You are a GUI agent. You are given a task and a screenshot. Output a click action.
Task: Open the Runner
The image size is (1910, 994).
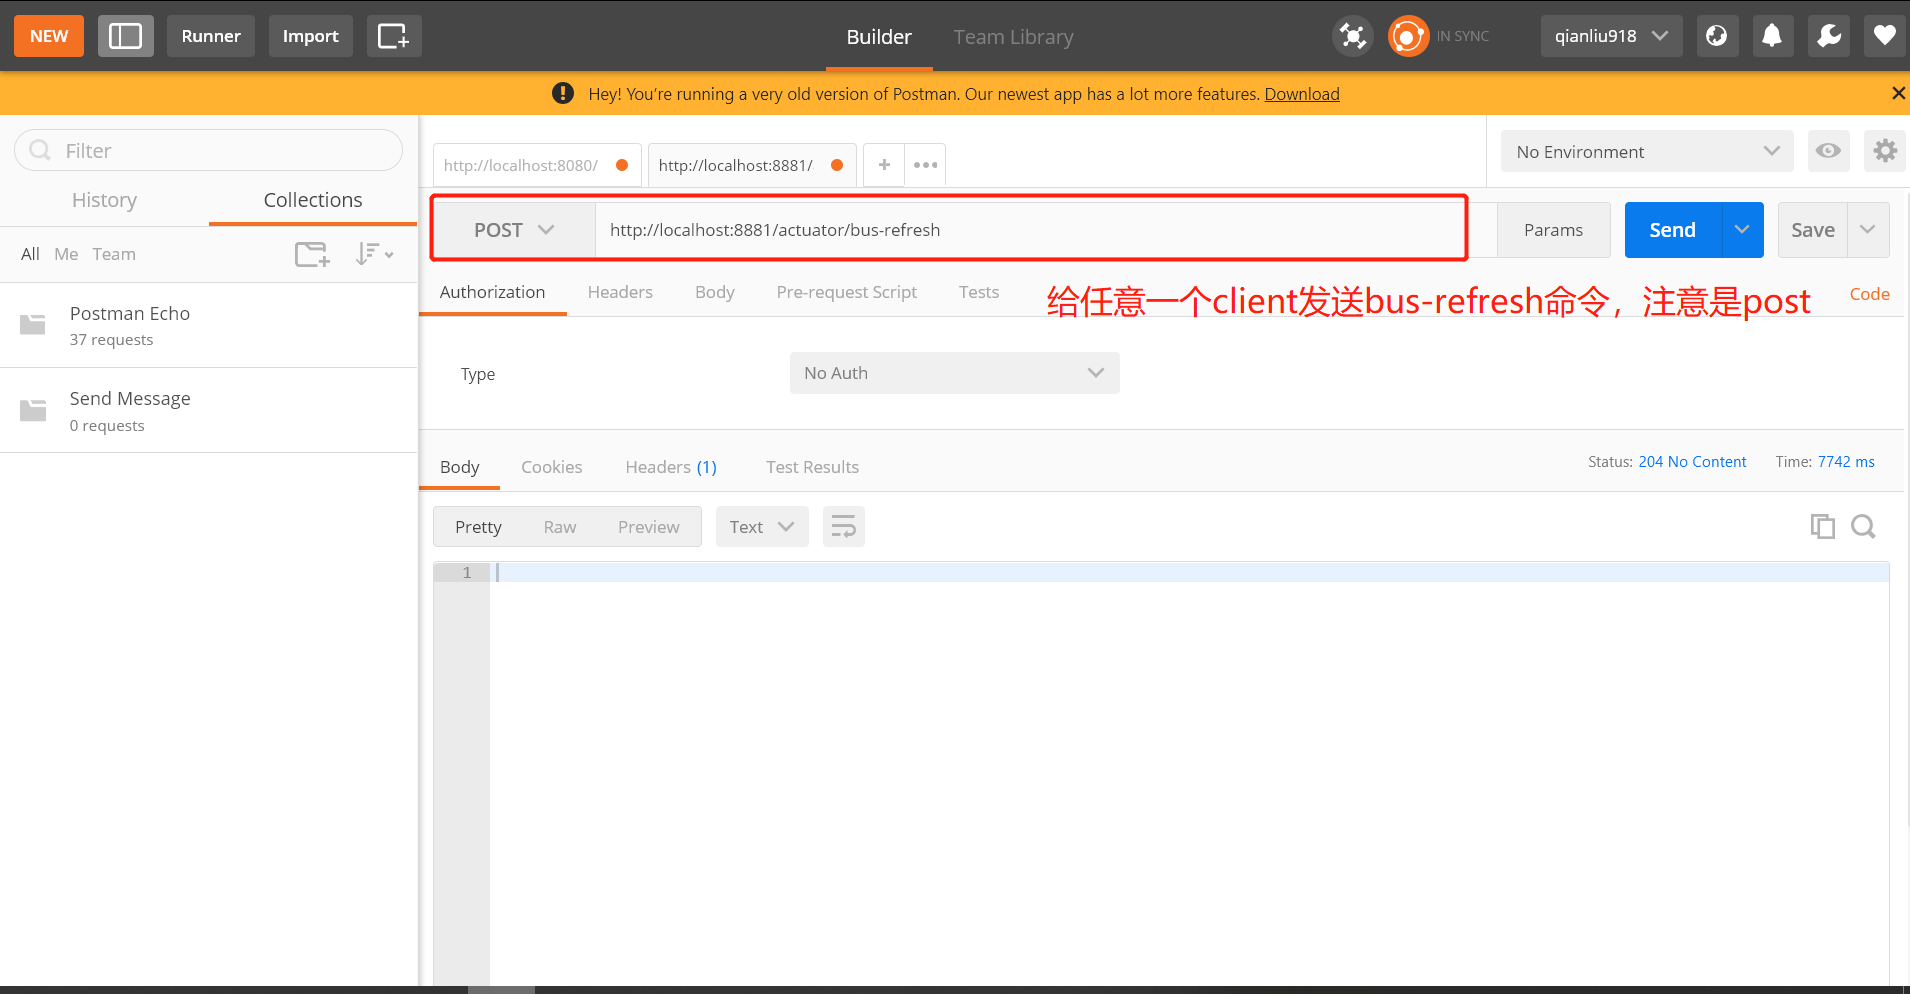pos(211,36)
